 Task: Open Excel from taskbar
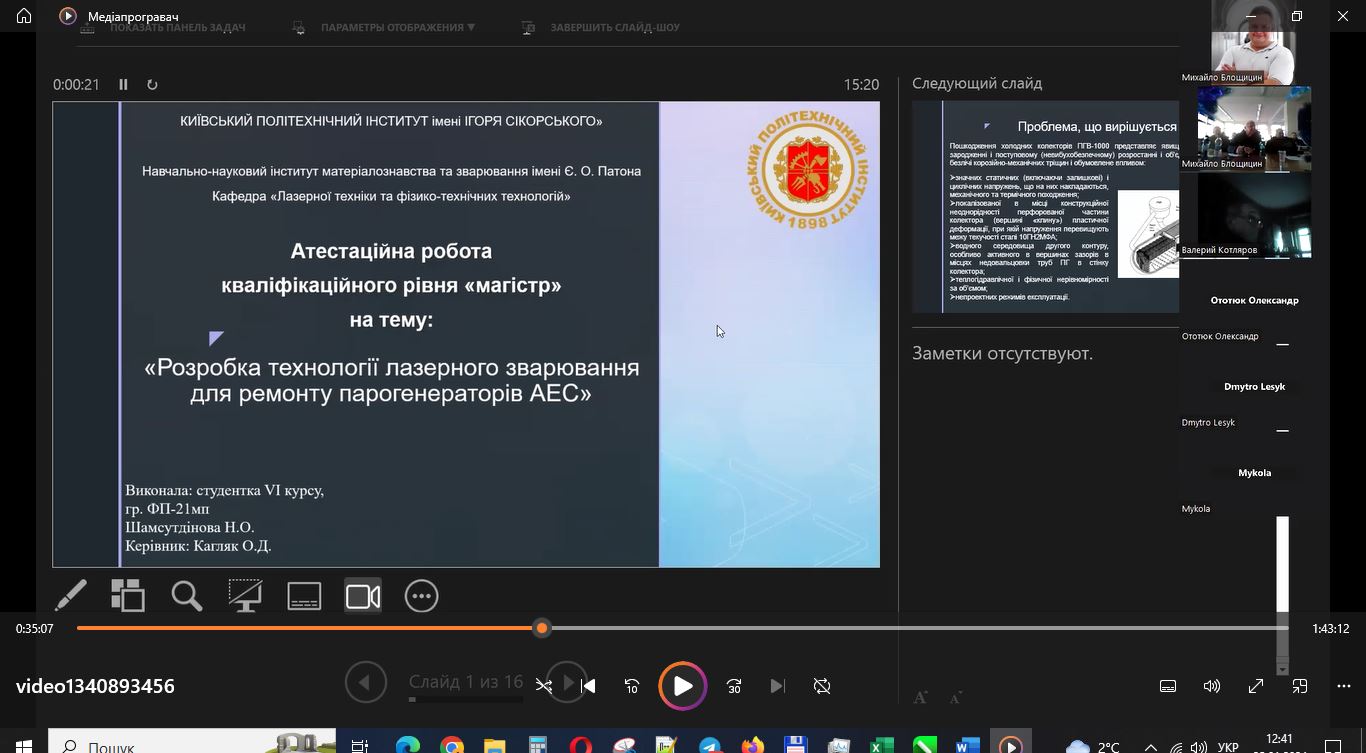[882, 744]
